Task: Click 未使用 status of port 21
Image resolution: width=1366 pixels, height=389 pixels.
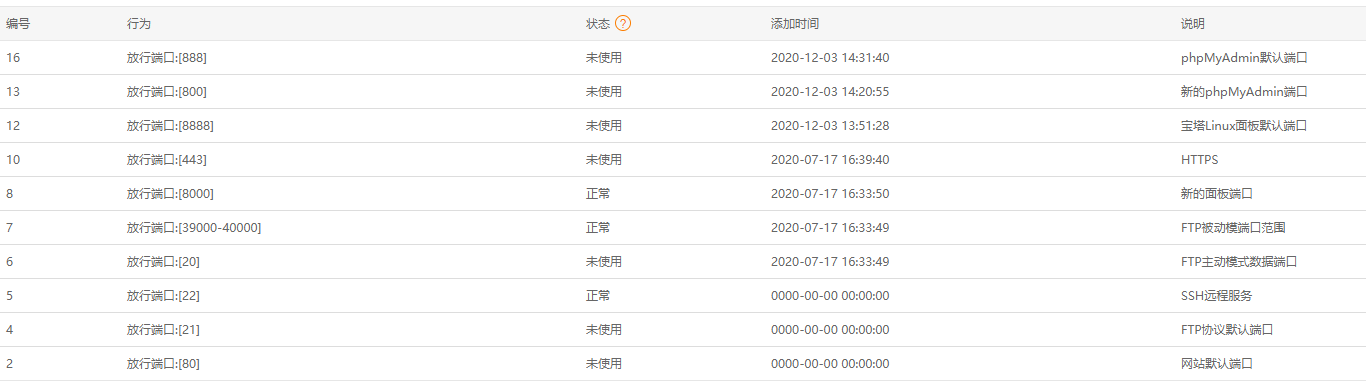Action: click(x=604, y=330)
